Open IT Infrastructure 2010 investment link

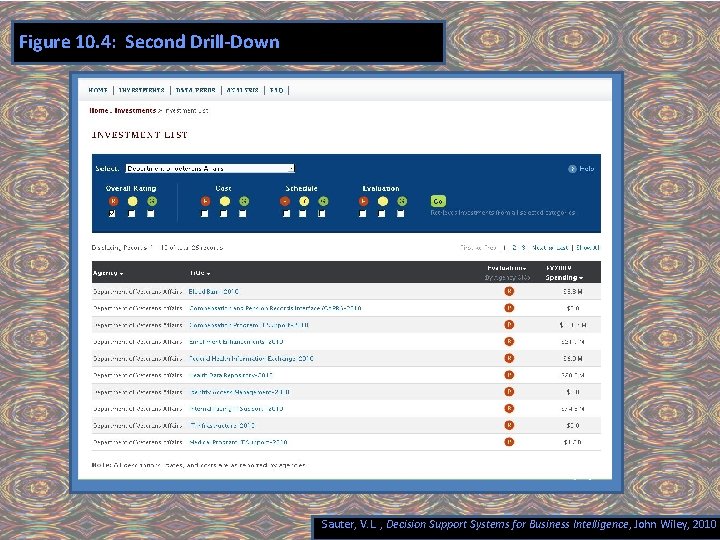[222, 426]
